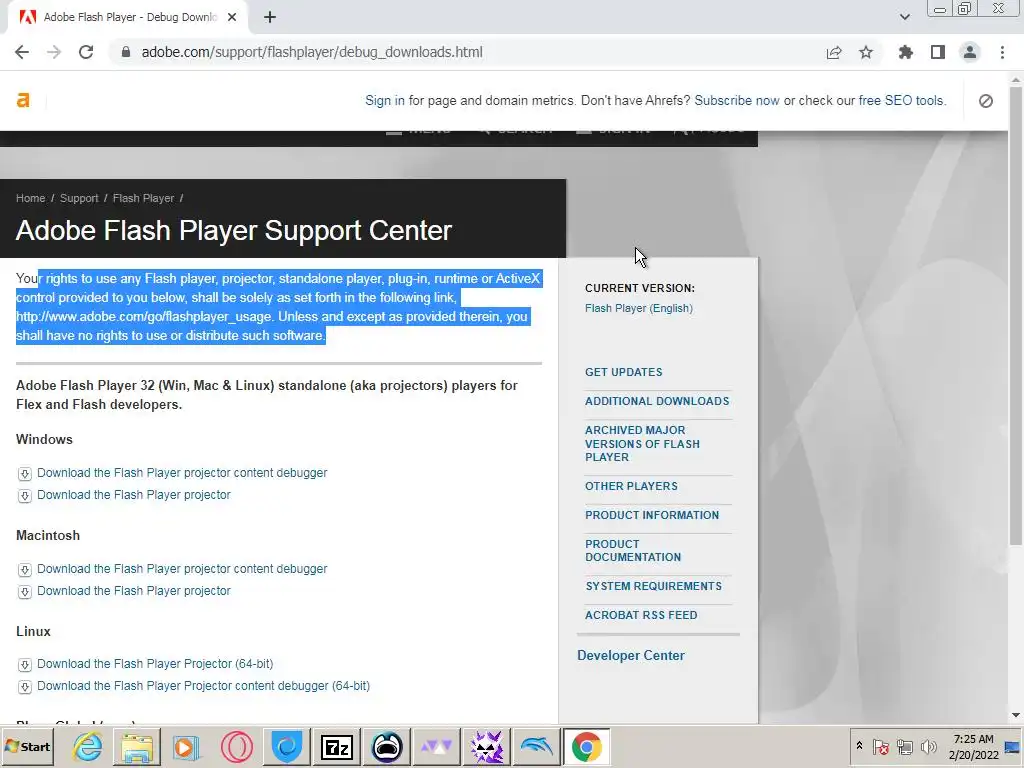Click the scrollbar down arrow
This screenshot has width=1024, height=768.
click(1016, 715)
